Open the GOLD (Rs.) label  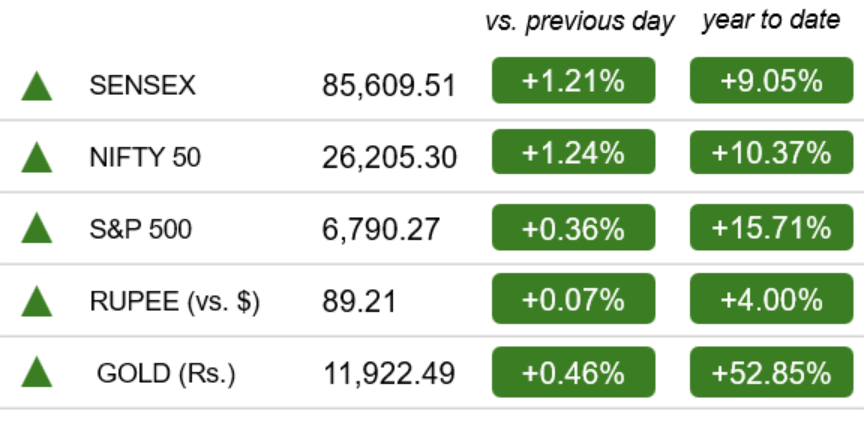(x=166, y=374)
